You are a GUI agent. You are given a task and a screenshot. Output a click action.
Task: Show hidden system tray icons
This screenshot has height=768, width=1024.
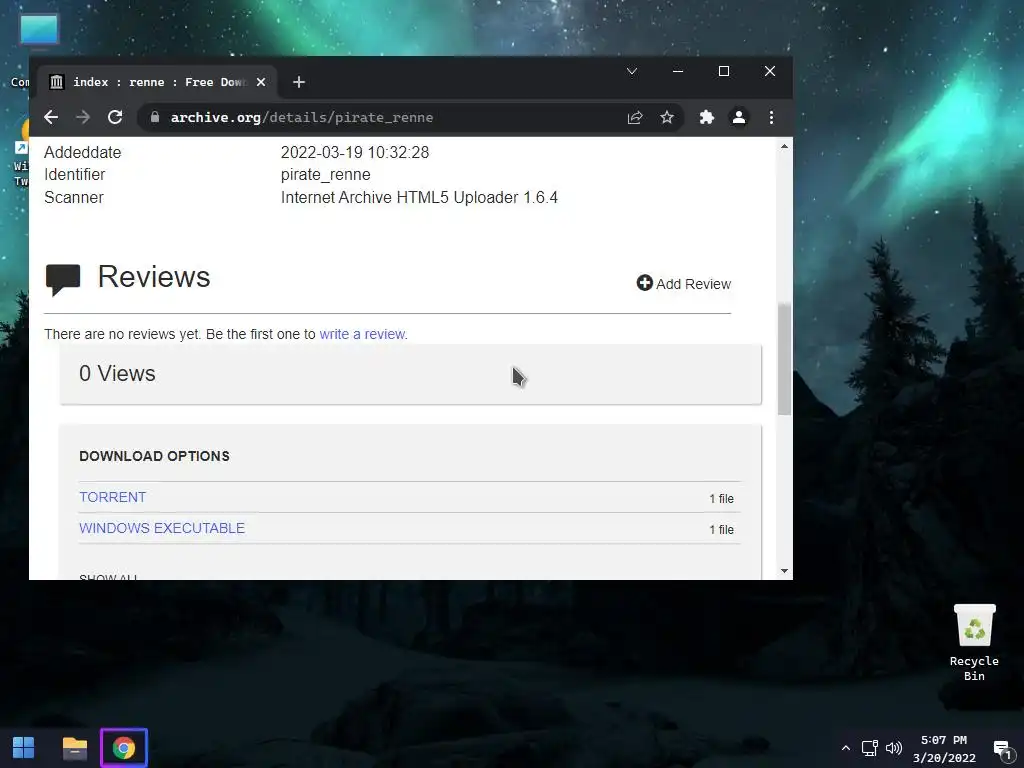point(846,748)
